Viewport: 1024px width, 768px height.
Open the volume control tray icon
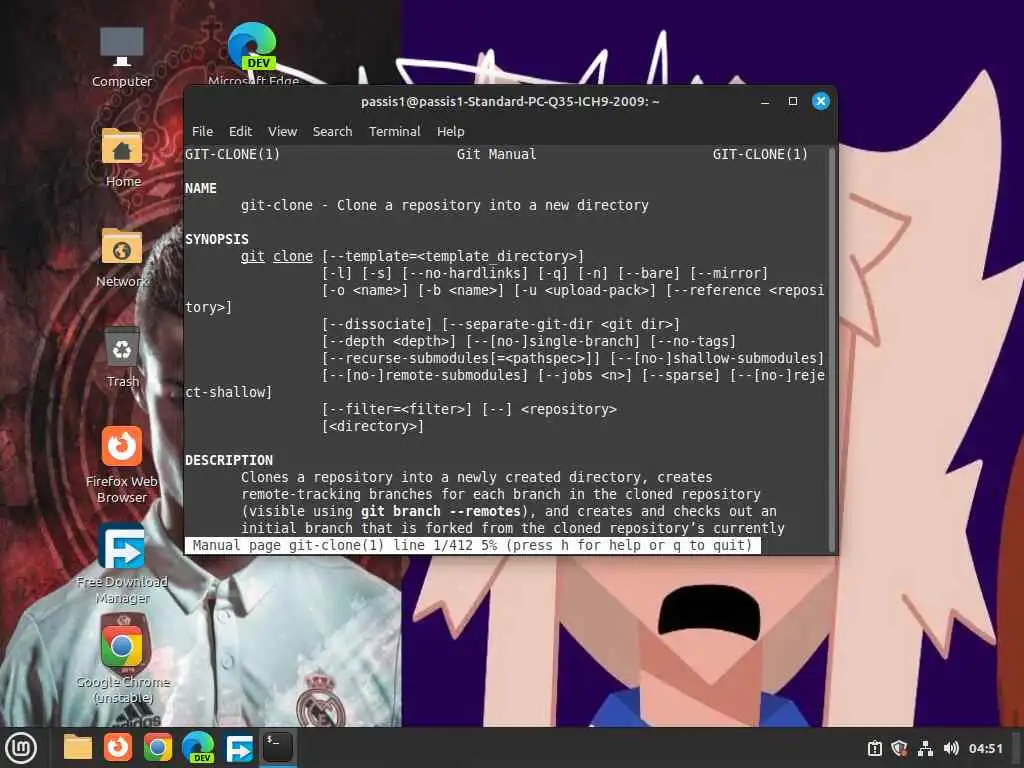tap(951, 748)
